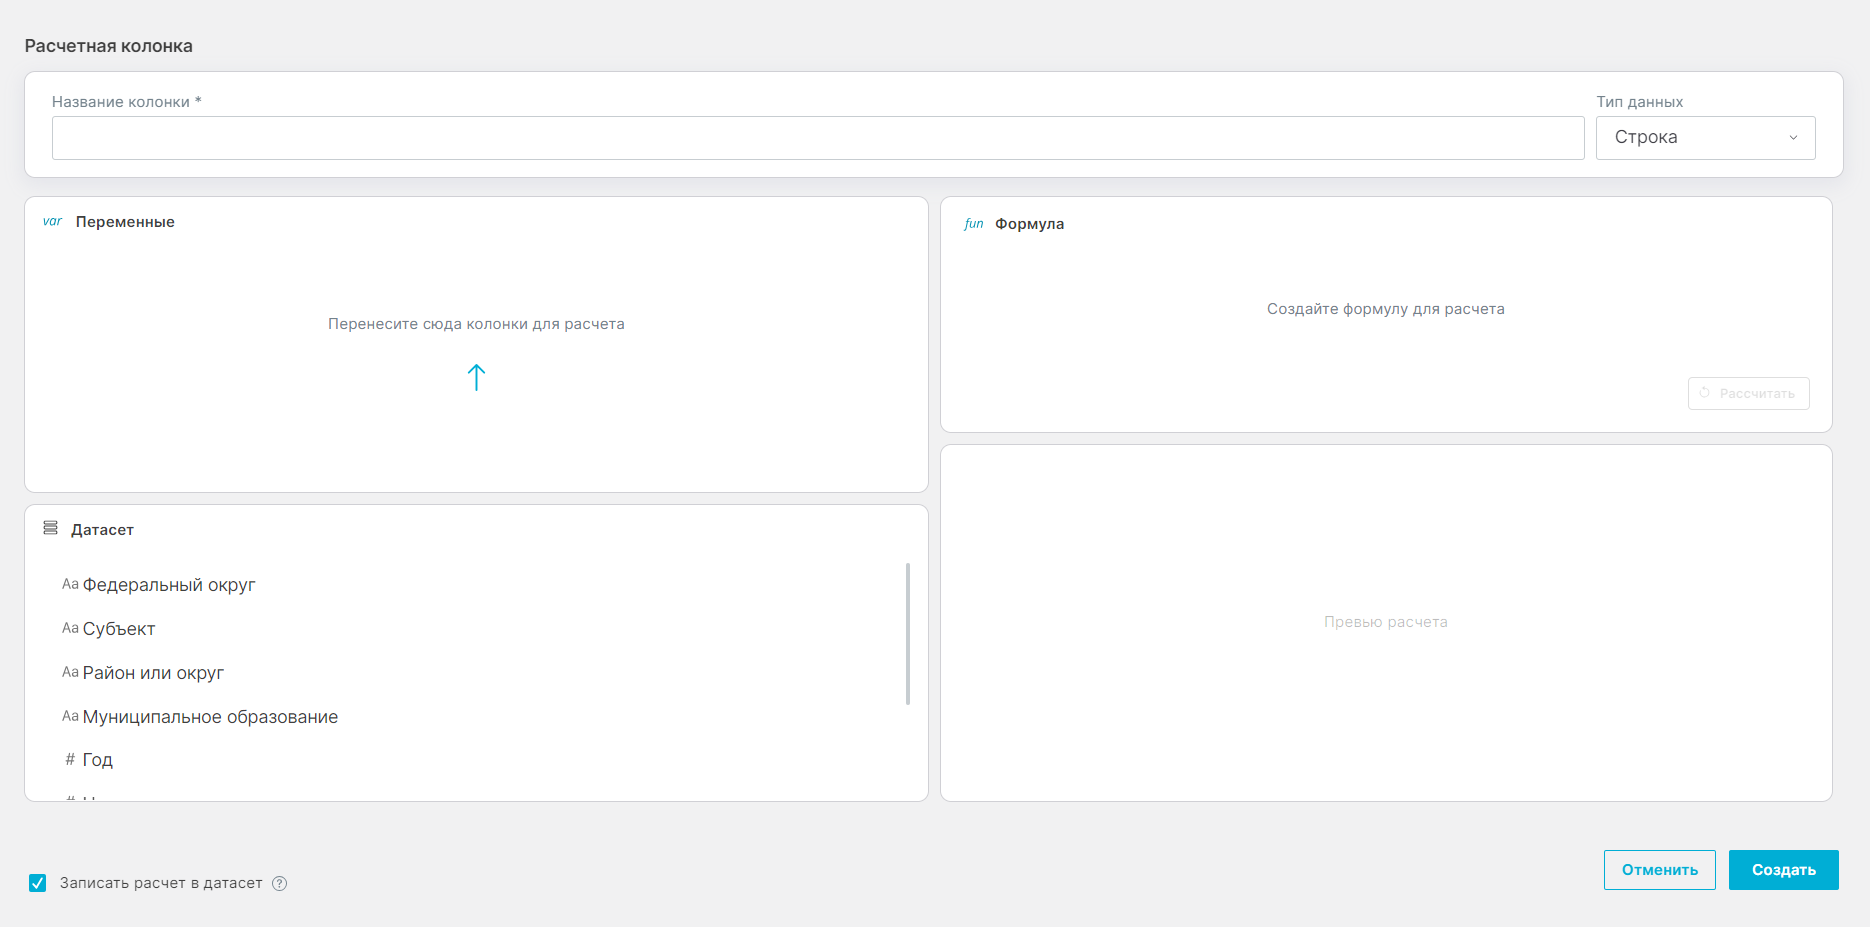
Task: Click the Рассчитать button
Action: [1748, 393]
